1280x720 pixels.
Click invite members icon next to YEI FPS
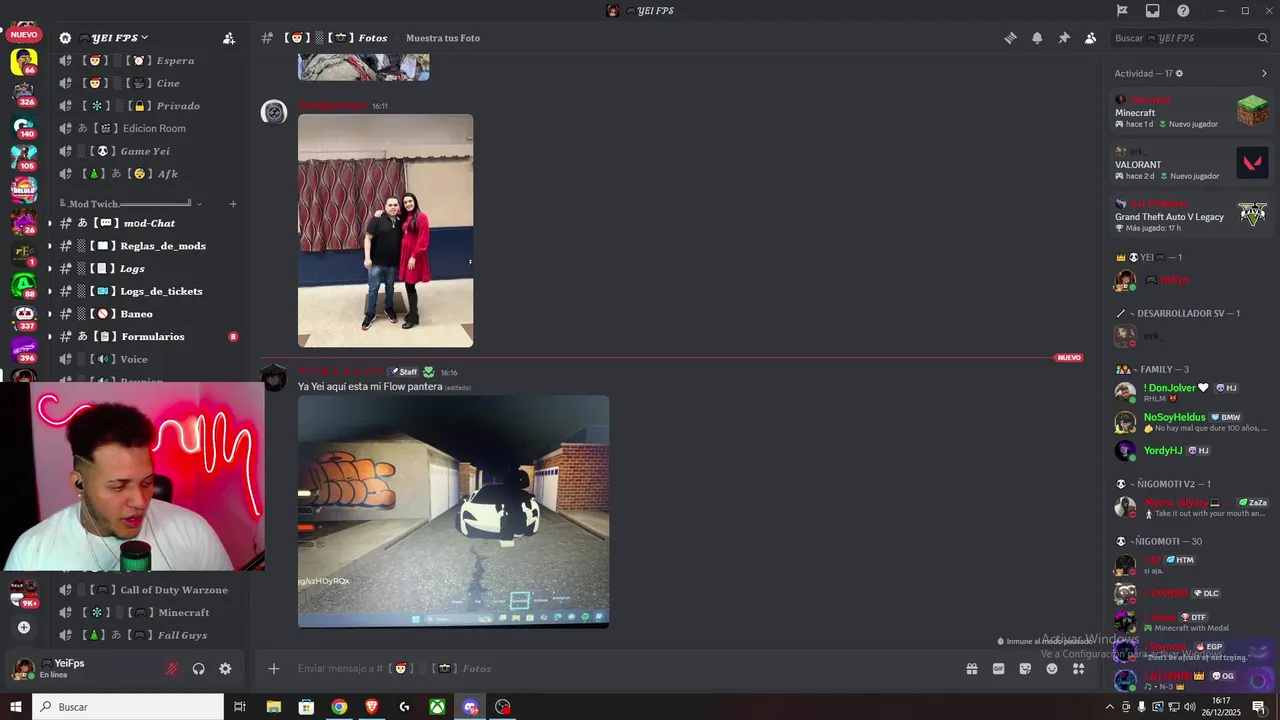[229, 38]
